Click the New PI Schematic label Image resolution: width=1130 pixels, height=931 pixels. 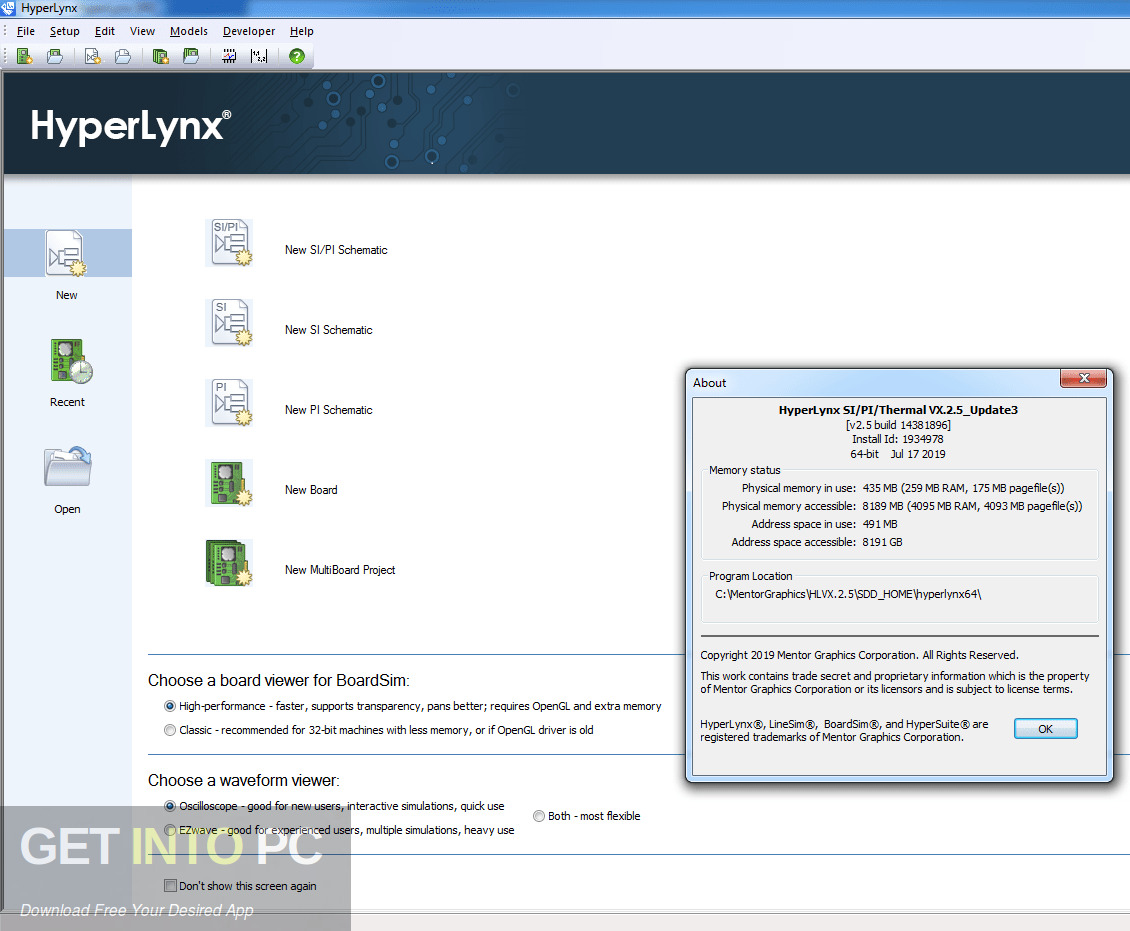(x=329, y=410)
